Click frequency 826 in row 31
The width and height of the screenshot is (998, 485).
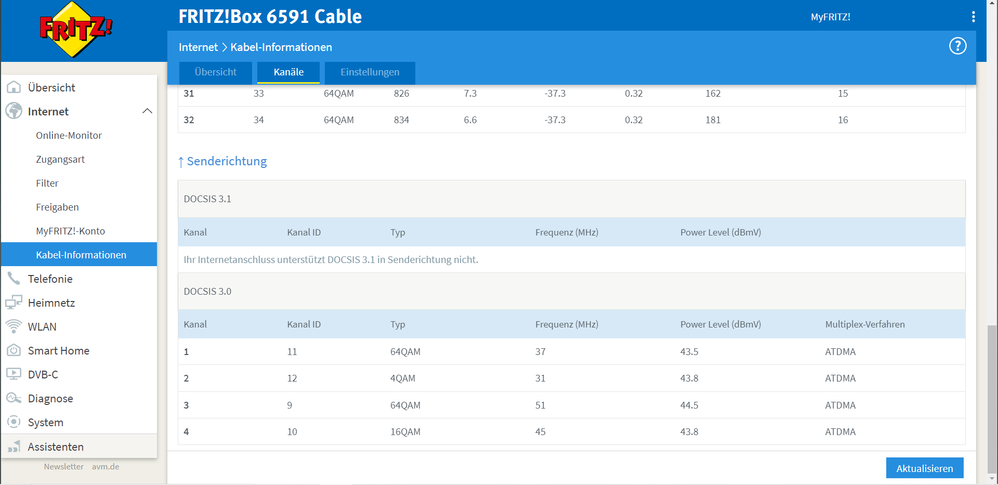[x=401, y=94]
